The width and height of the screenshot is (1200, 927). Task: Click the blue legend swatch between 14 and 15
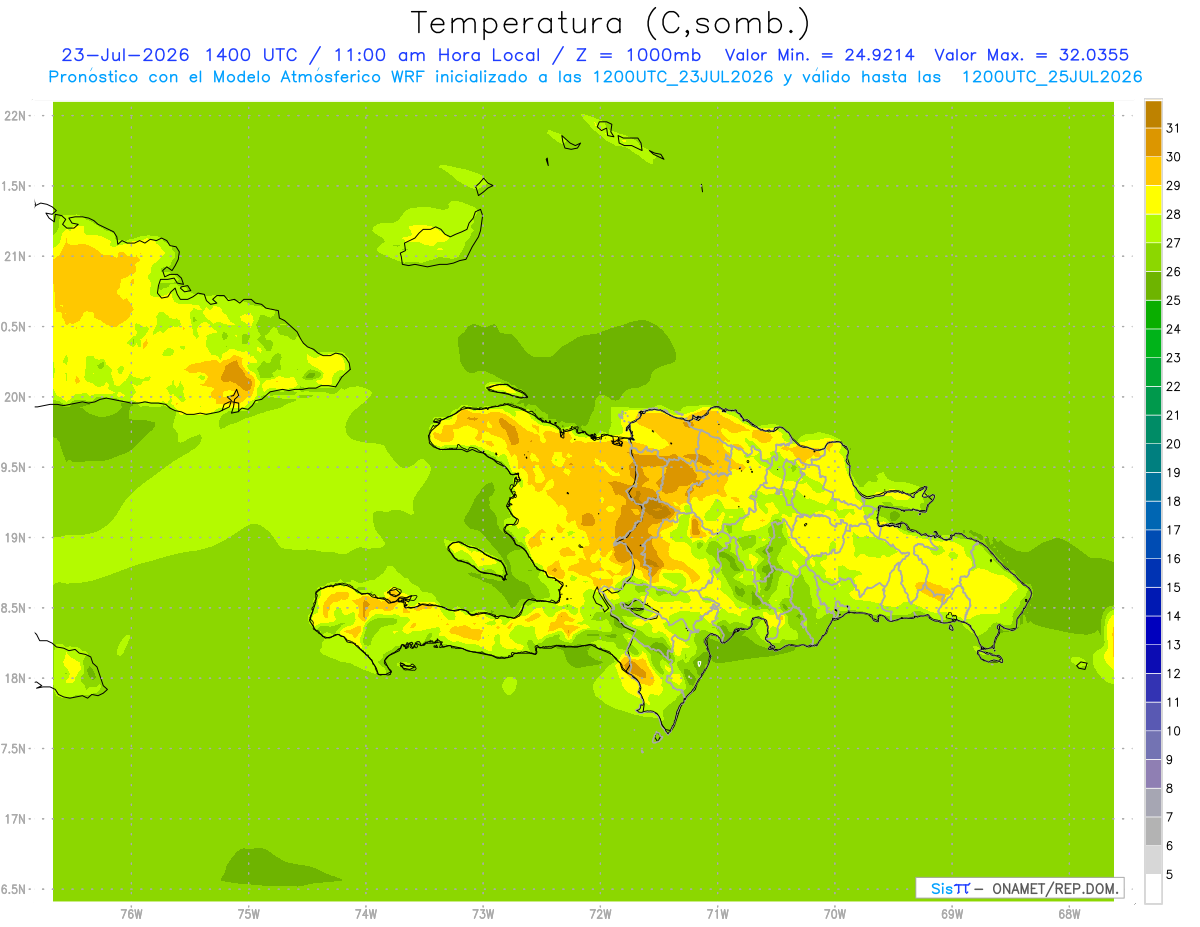[x=1153, y=602]
